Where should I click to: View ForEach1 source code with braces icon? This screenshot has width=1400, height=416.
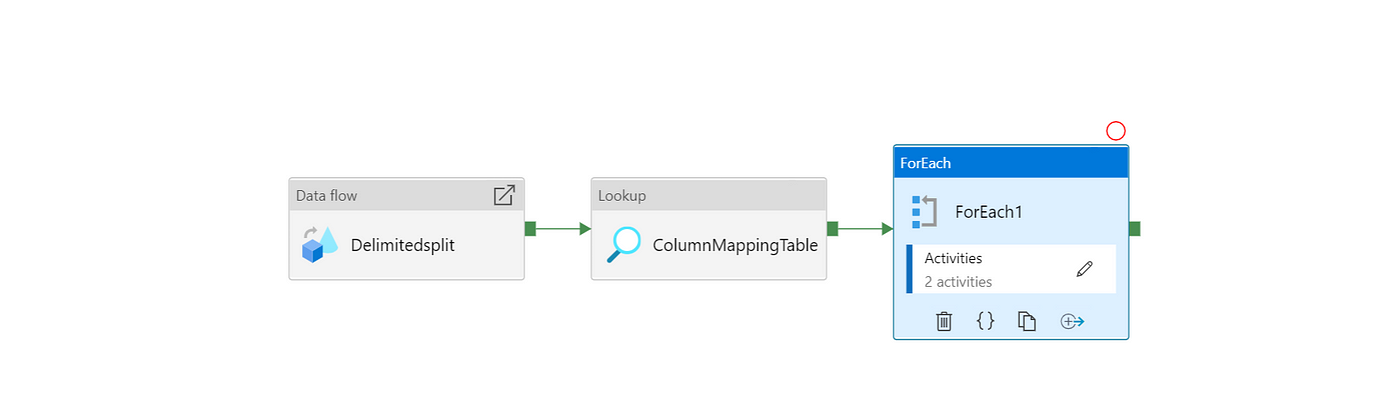pos(986,321)
